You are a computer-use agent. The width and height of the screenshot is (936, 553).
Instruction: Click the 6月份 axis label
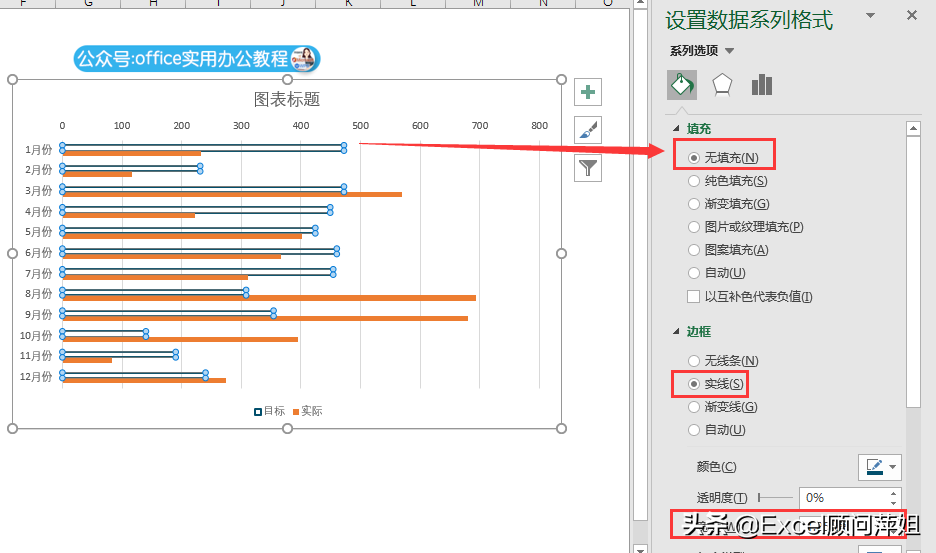pyautogui.click(x=39, y=253)
